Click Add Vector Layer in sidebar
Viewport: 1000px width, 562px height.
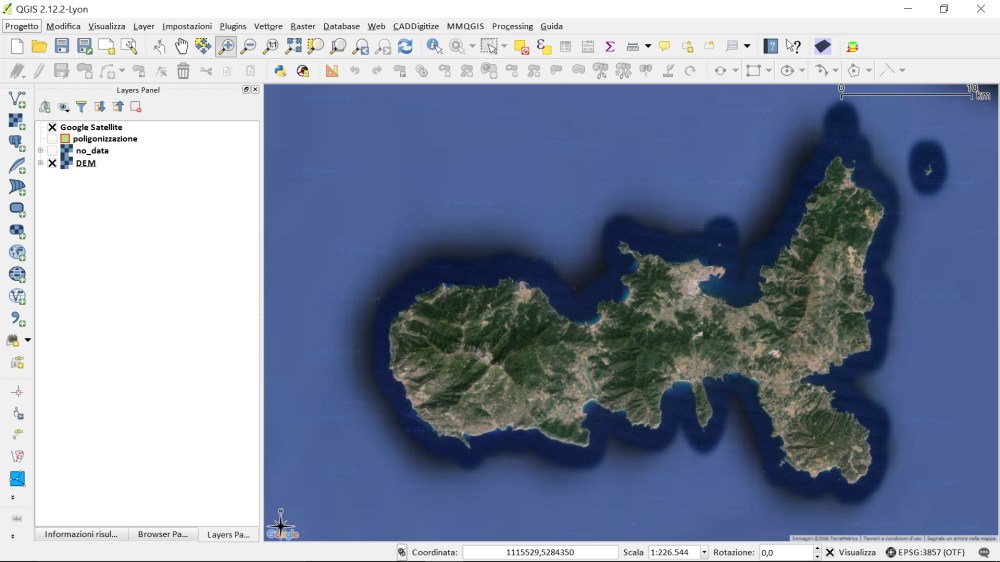click(17, 99)
